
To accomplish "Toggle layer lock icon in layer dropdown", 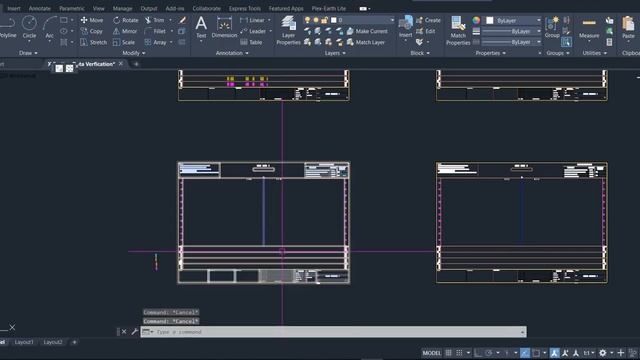I will tap(324, 20).
